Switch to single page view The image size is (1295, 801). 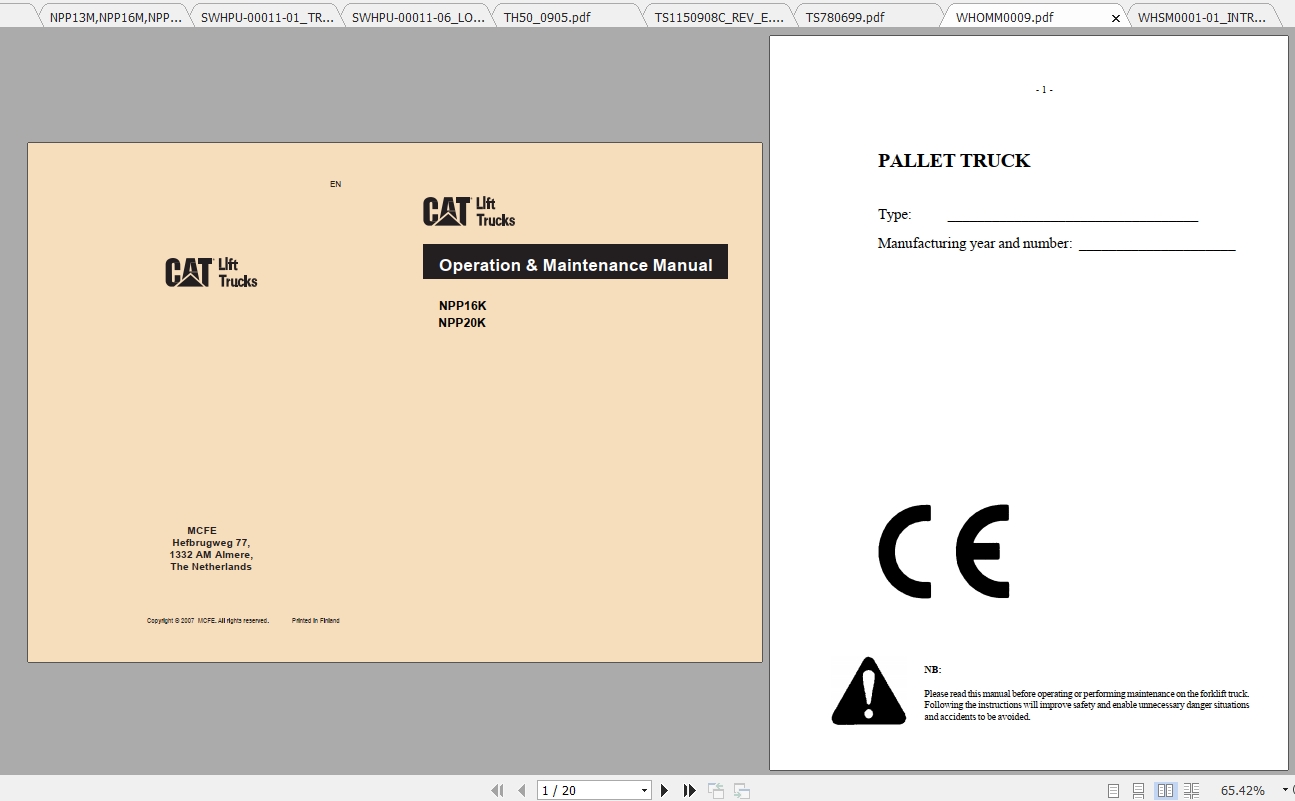tap(1114, 790)
